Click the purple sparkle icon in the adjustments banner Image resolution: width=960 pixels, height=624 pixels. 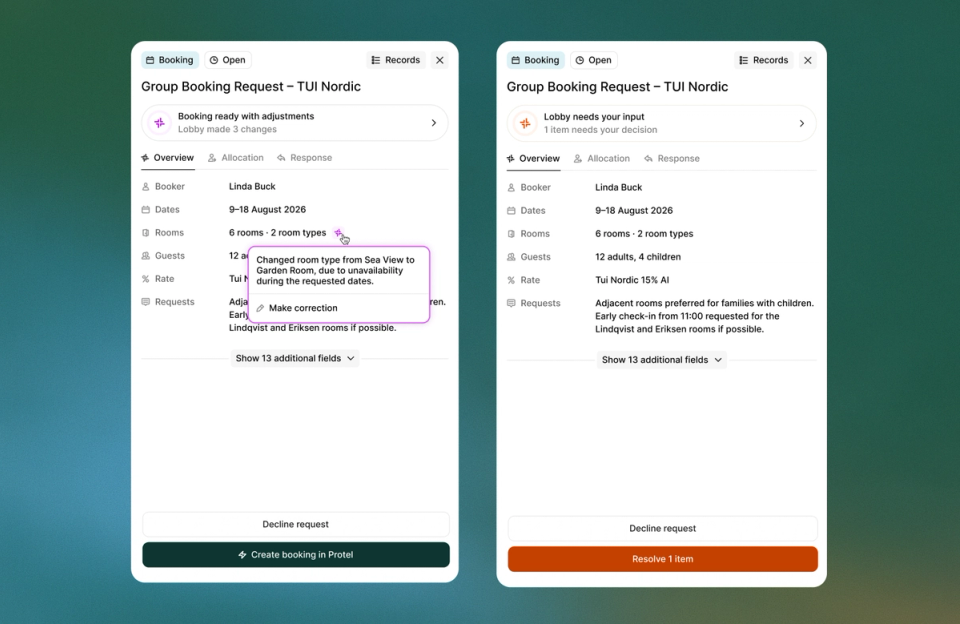pos(160,122)
